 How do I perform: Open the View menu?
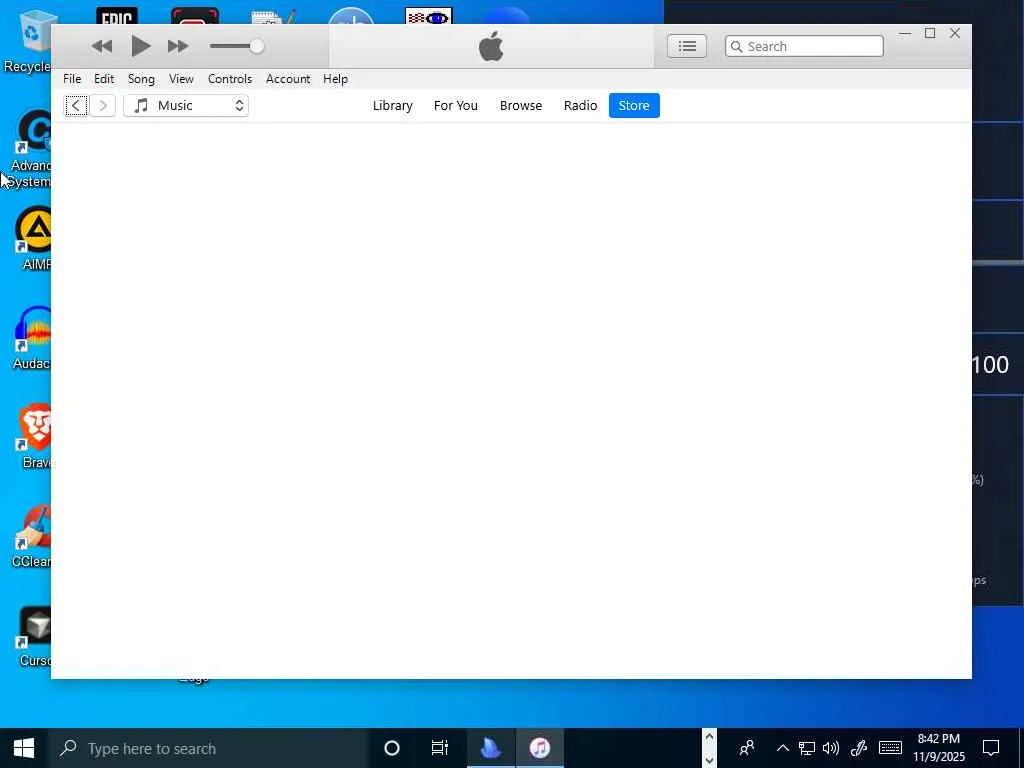point(181,79)
